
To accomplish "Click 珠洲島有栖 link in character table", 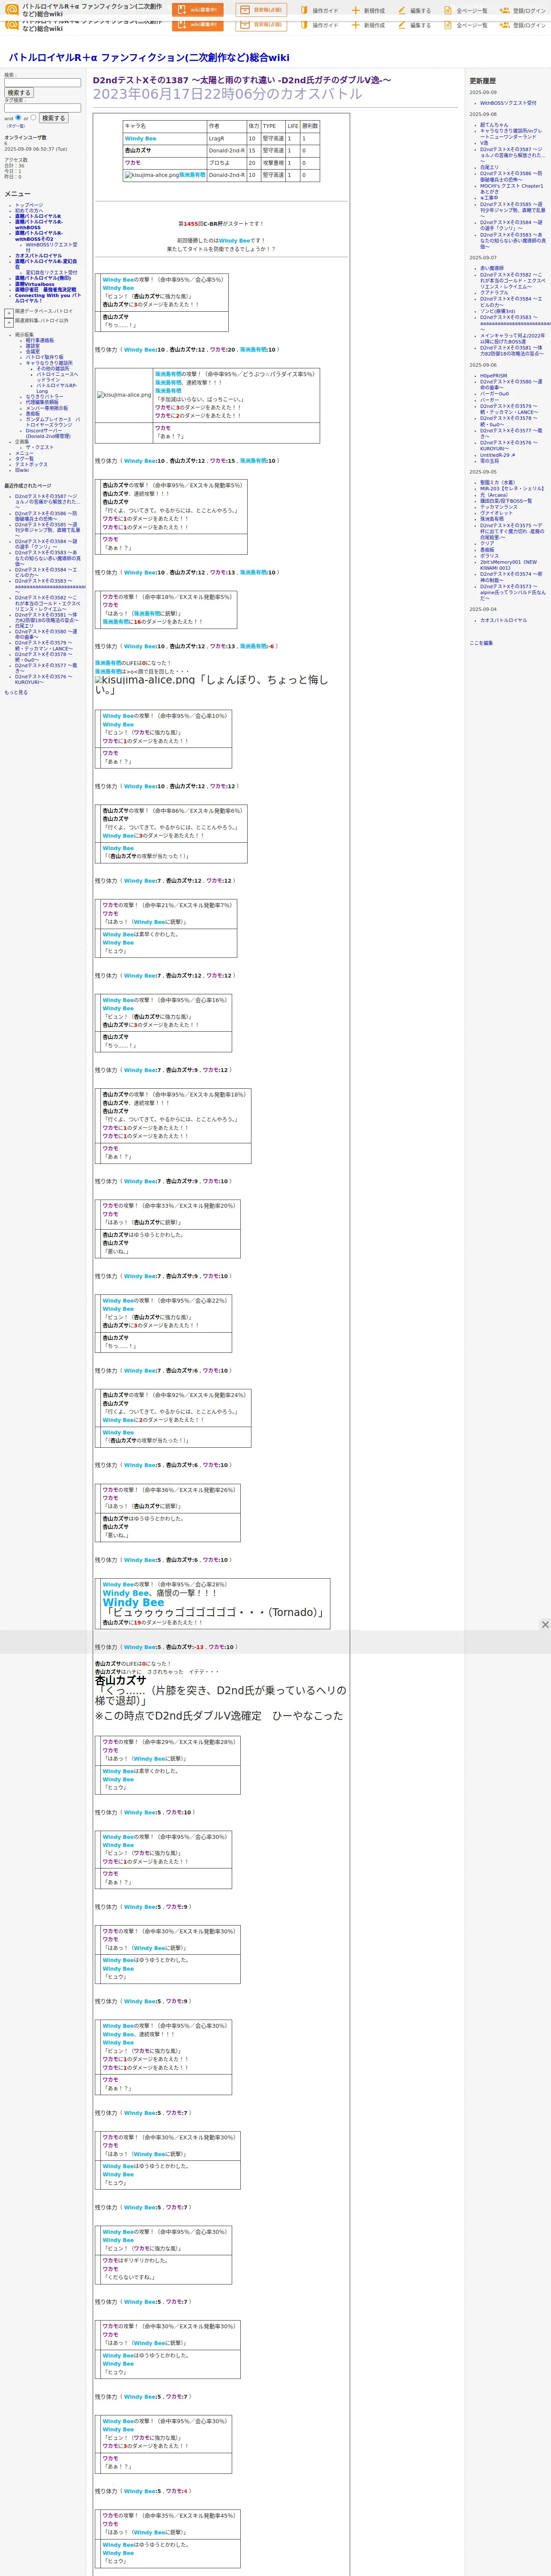I will click(x=192, y=175).
